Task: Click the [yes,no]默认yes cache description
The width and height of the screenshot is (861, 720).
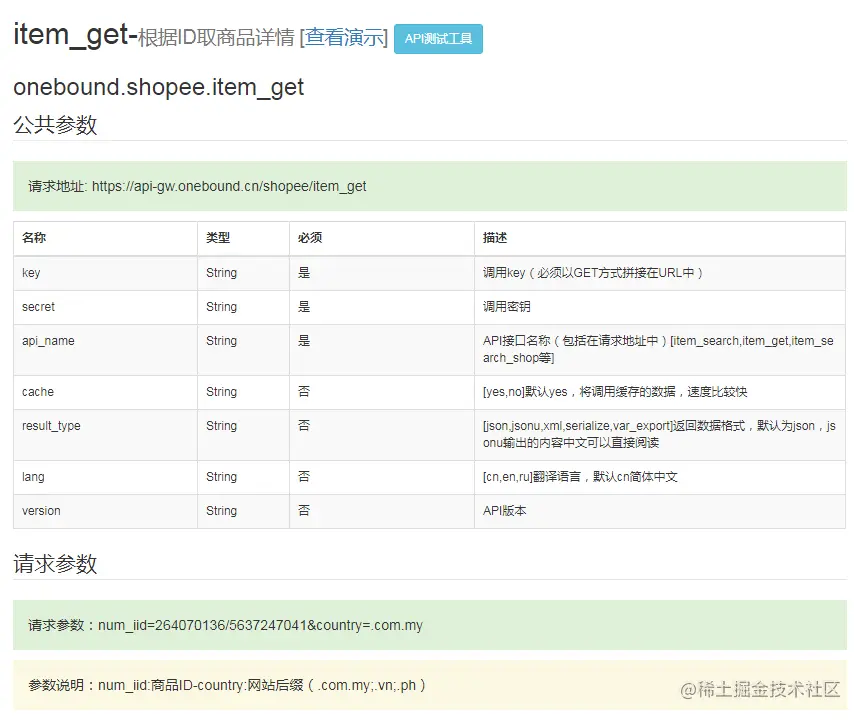Action: (x=615, y=392)
